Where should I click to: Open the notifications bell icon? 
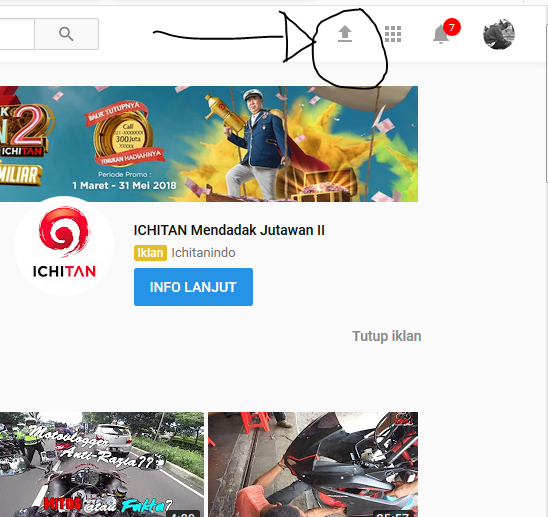(x=441, y=35)
